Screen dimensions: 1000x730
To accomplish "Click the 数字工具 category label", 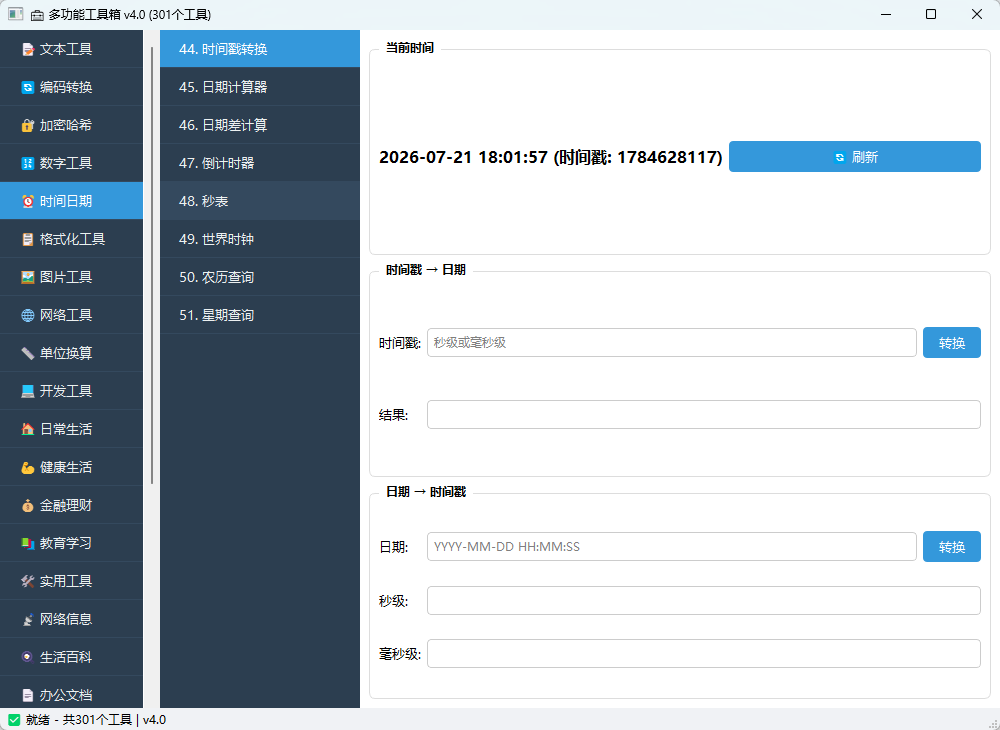I will tap(66, 163).
